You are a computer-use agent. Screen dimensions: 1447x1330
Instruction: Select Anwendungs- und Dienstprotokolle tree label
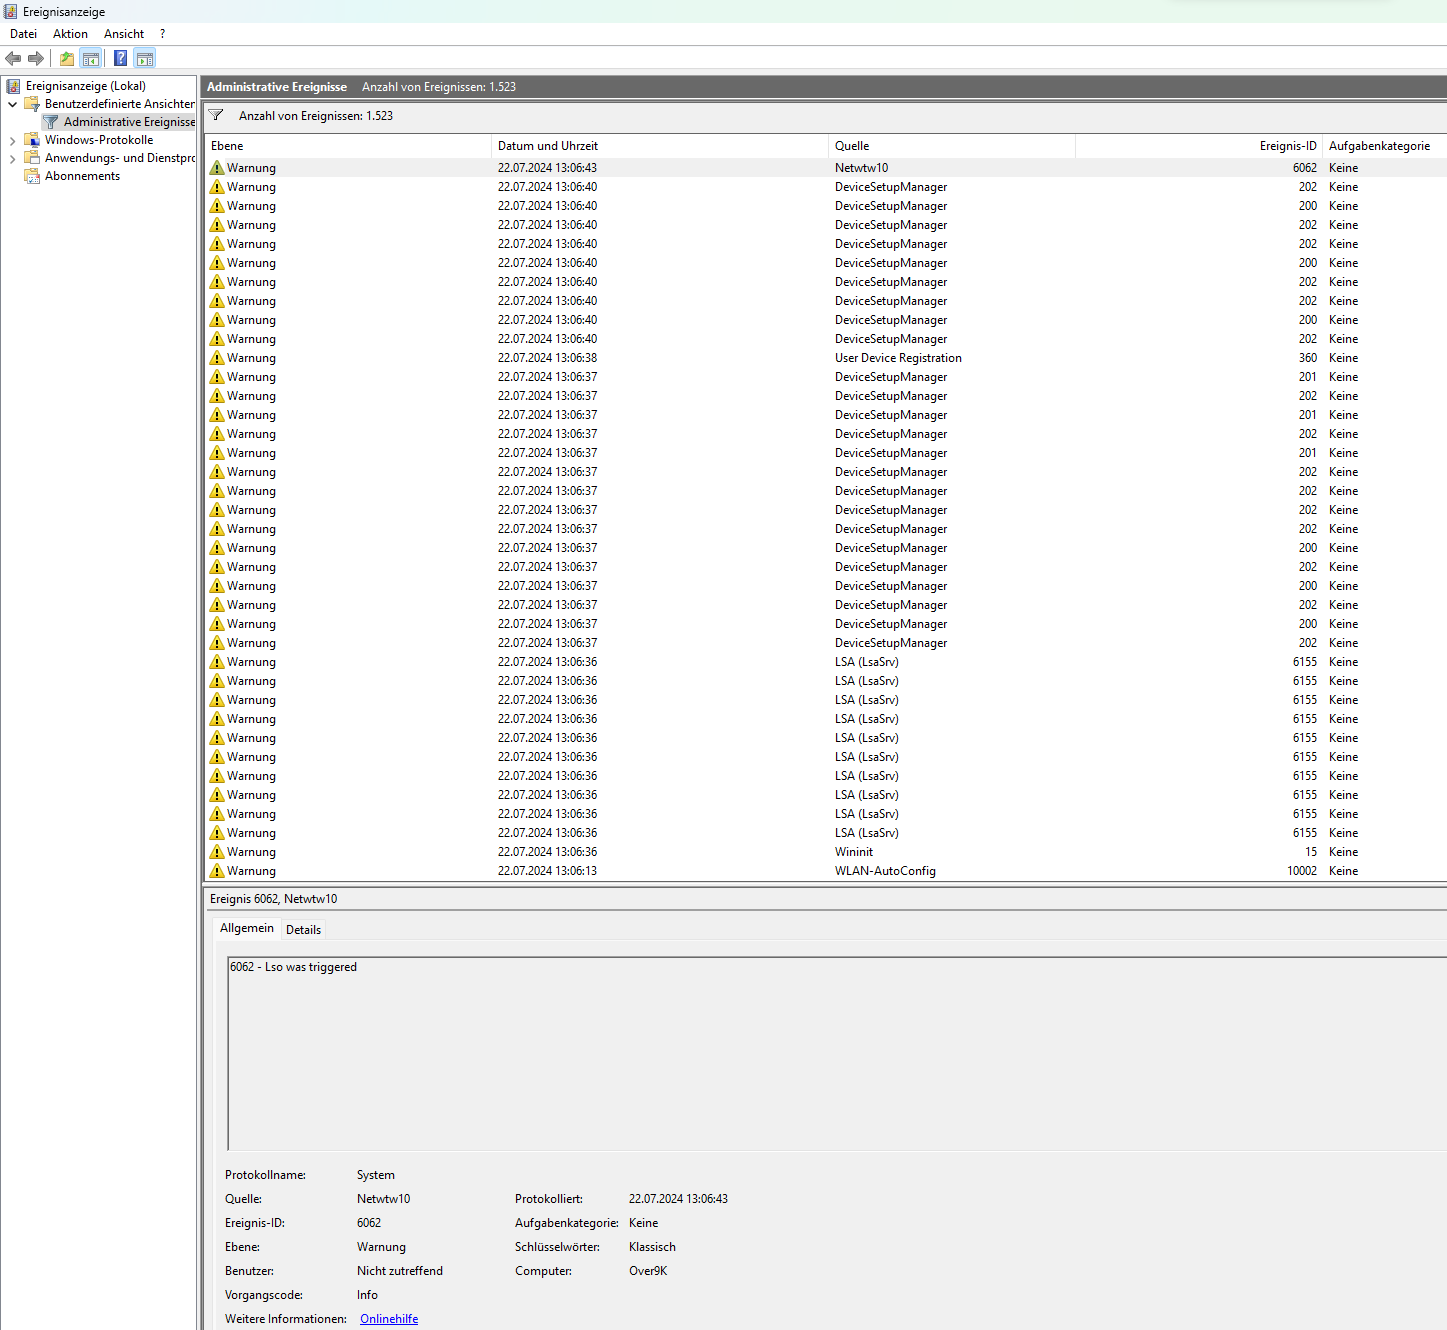tap(120, 158)
